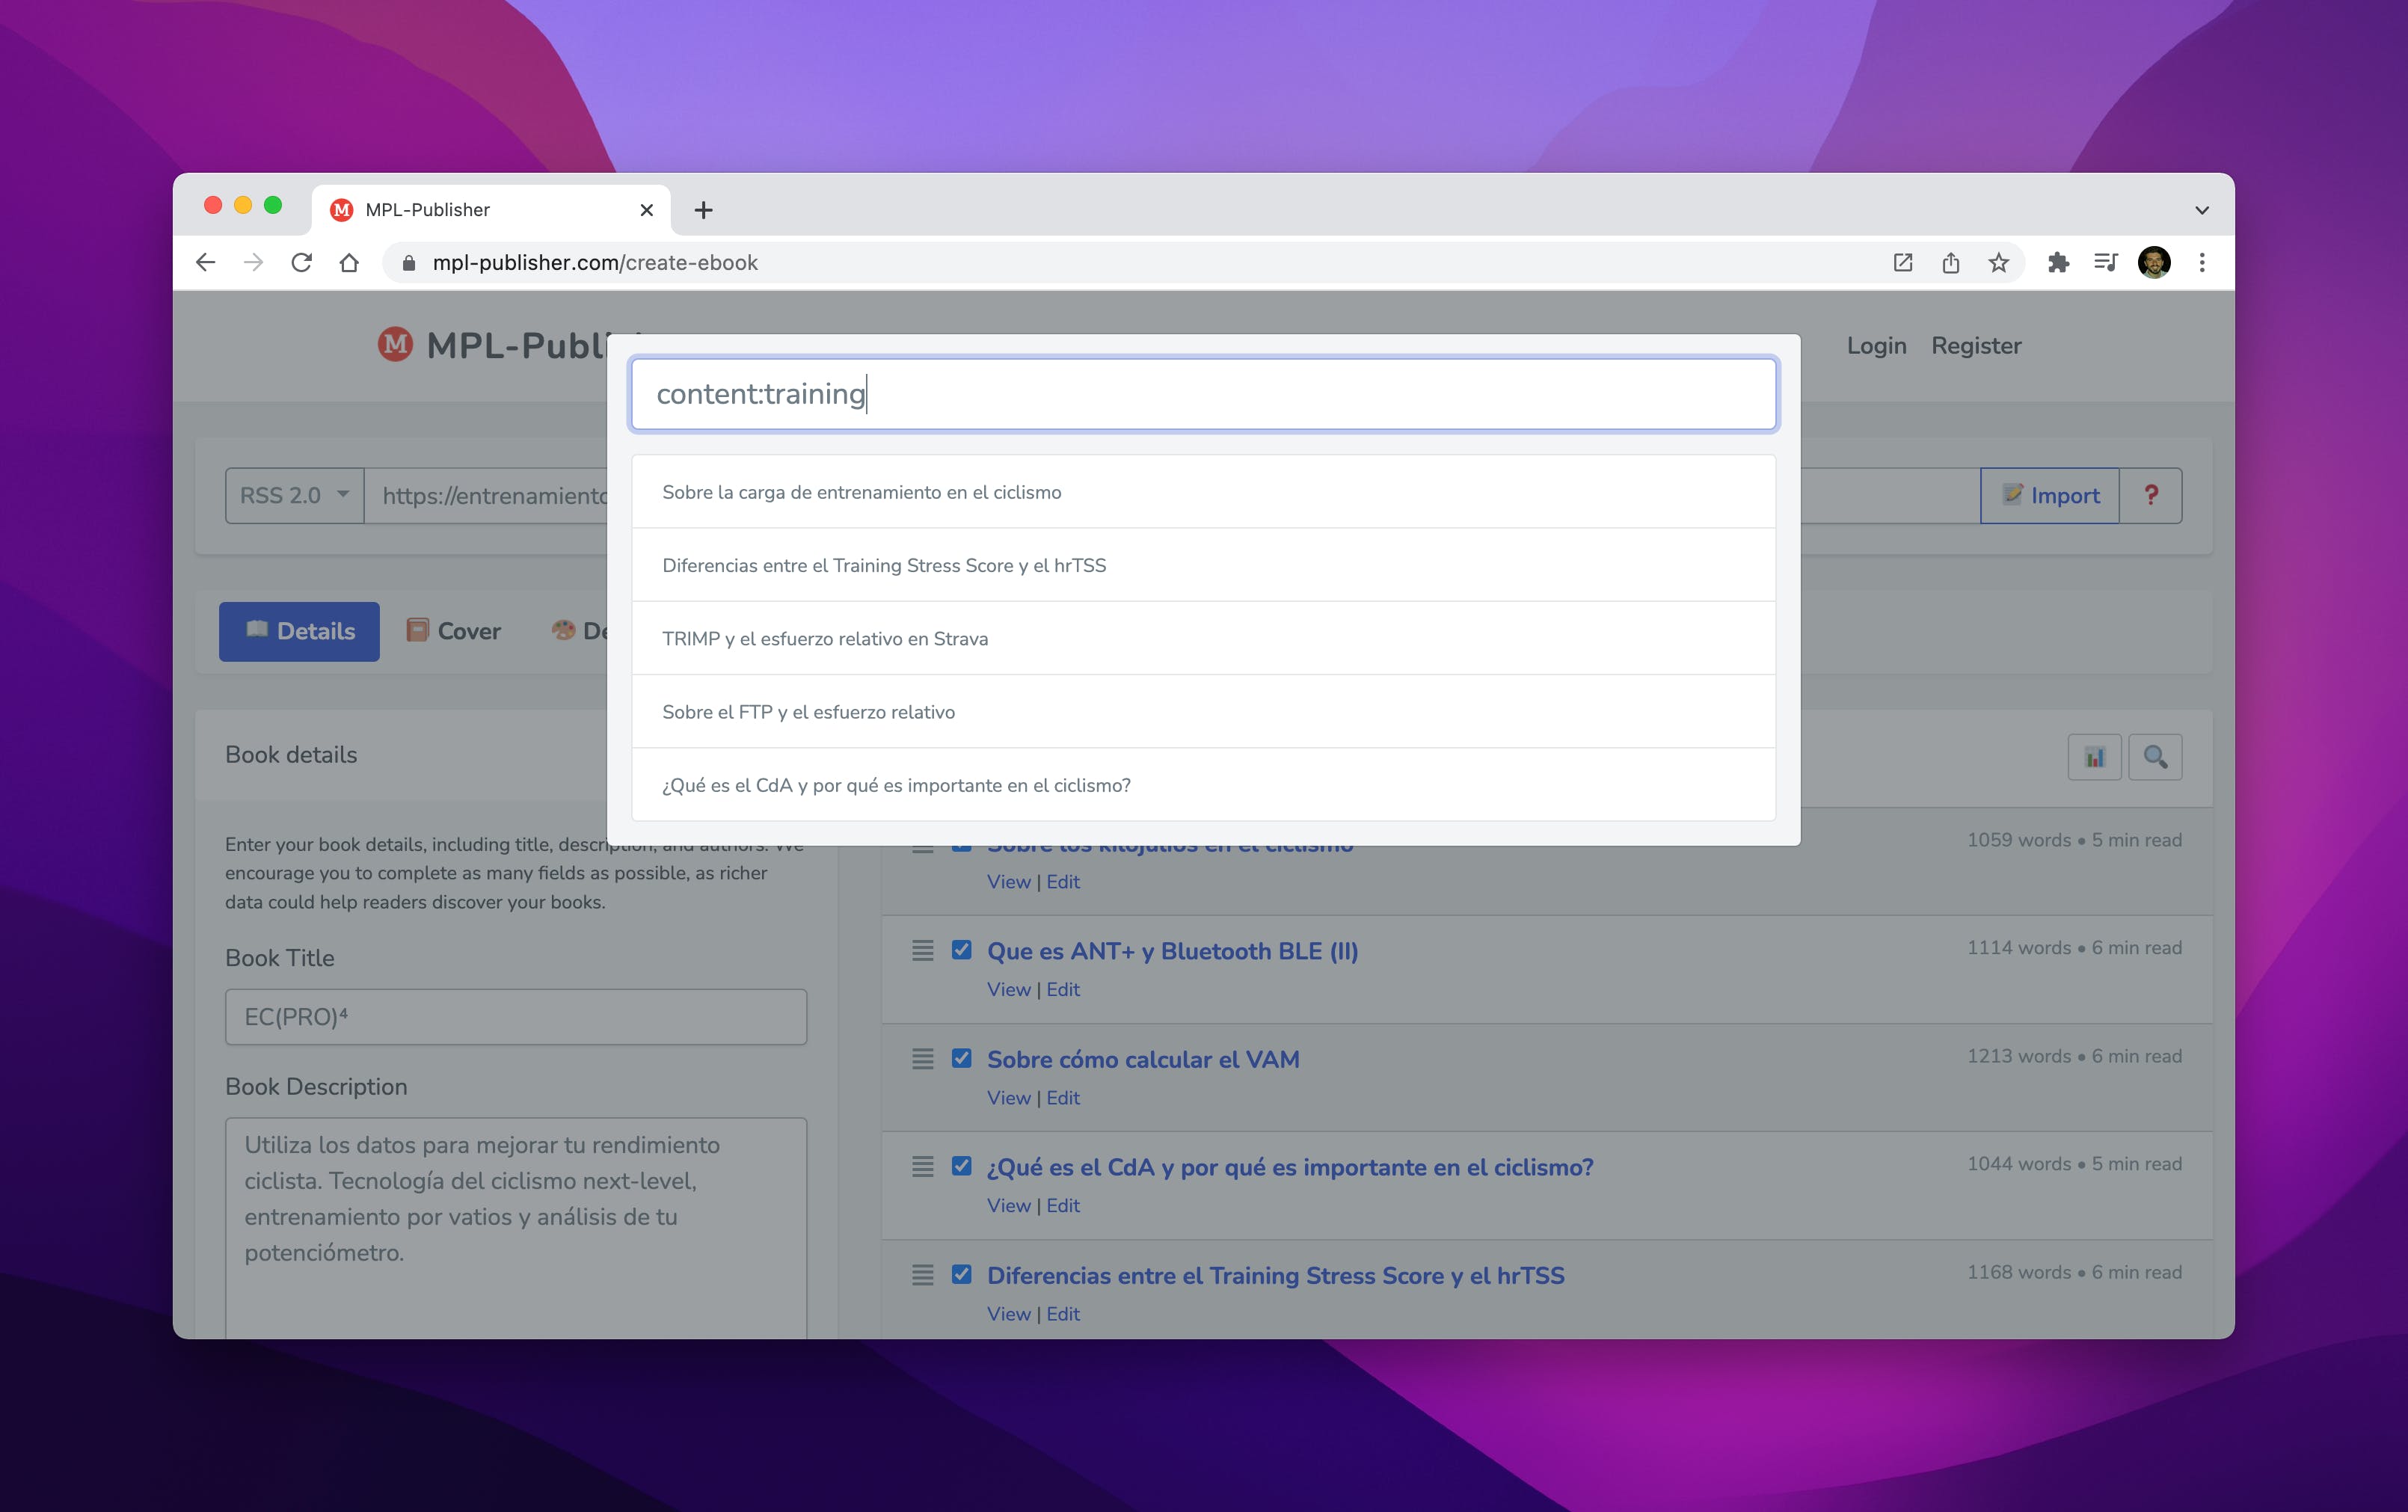This screenshot has height=1512, width=2408.
Task: Expand the Chrome tab search chevron
Action: pos(2201,210)
